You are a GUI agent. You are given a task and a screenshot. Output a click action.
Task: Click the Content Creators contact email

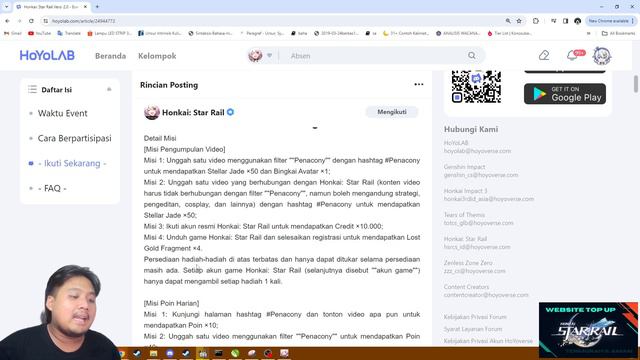(486, 295)
